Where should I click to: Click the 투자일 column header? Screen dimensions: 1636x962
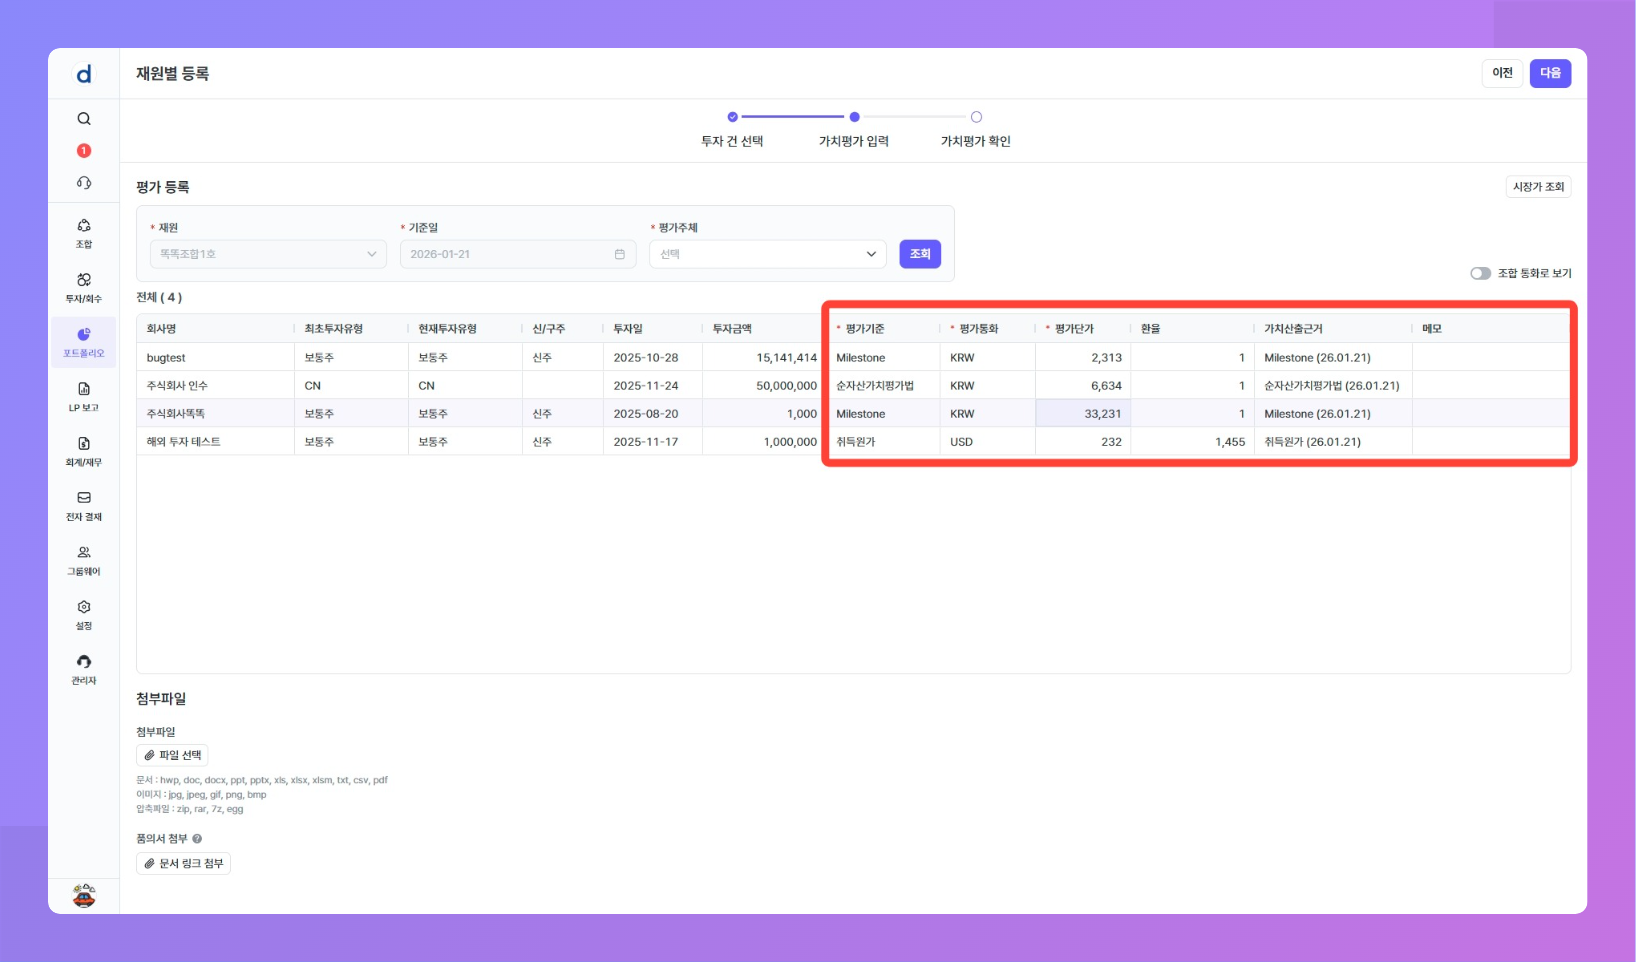click(628, 329)
